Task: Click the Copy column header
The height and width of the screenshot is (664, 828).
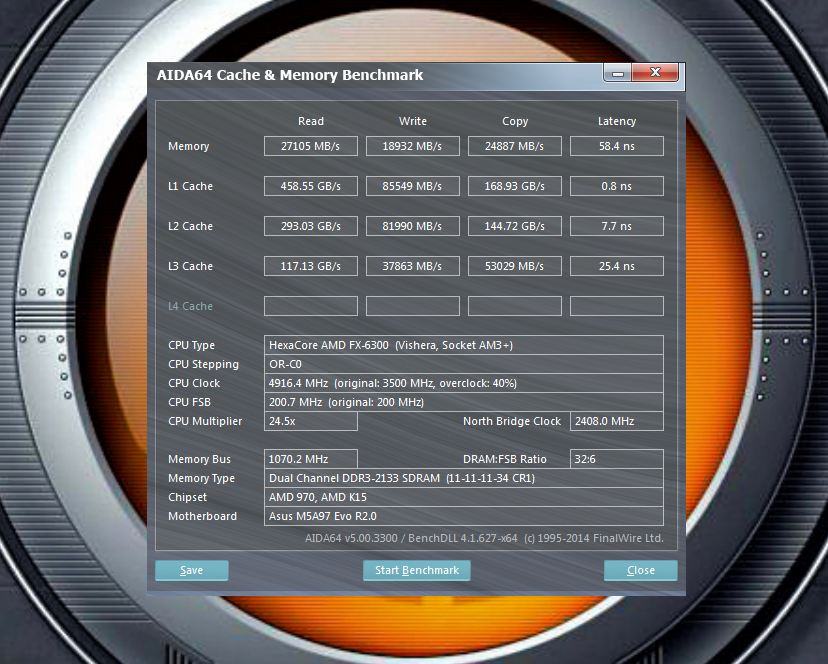Action: tap(515, 121)
